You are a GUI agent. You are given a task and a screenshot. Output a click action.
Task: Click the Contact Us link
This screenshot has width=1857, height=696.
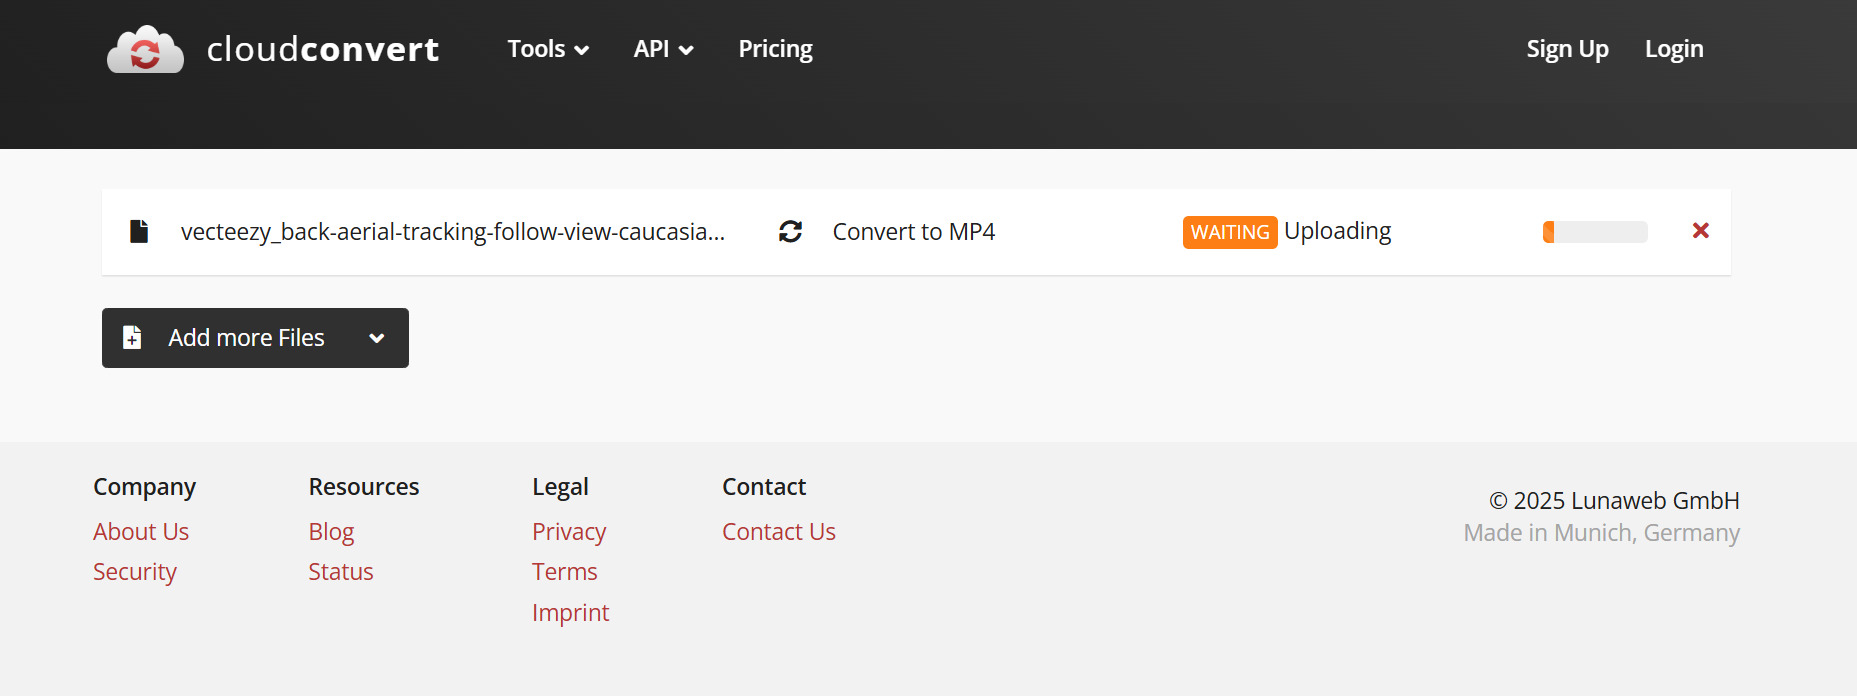click(x=779, y=532)
